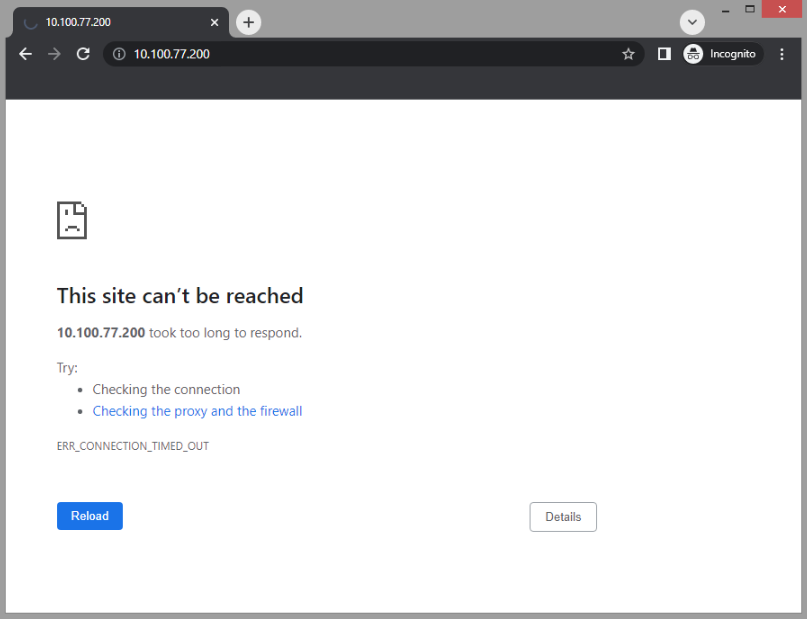Image resolution: width=807 pixels, height=619 pixels.
Task: Click the site information icon in address bar
Action: (x=119, y=54)
